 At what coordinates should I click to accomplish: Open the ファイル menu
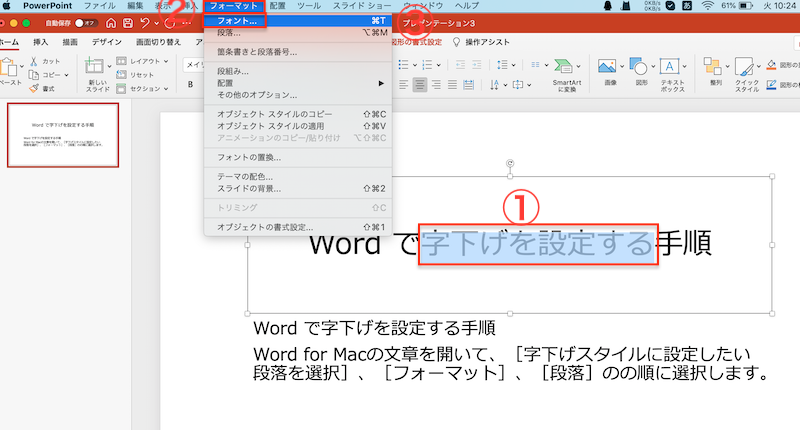pos(99,6)
